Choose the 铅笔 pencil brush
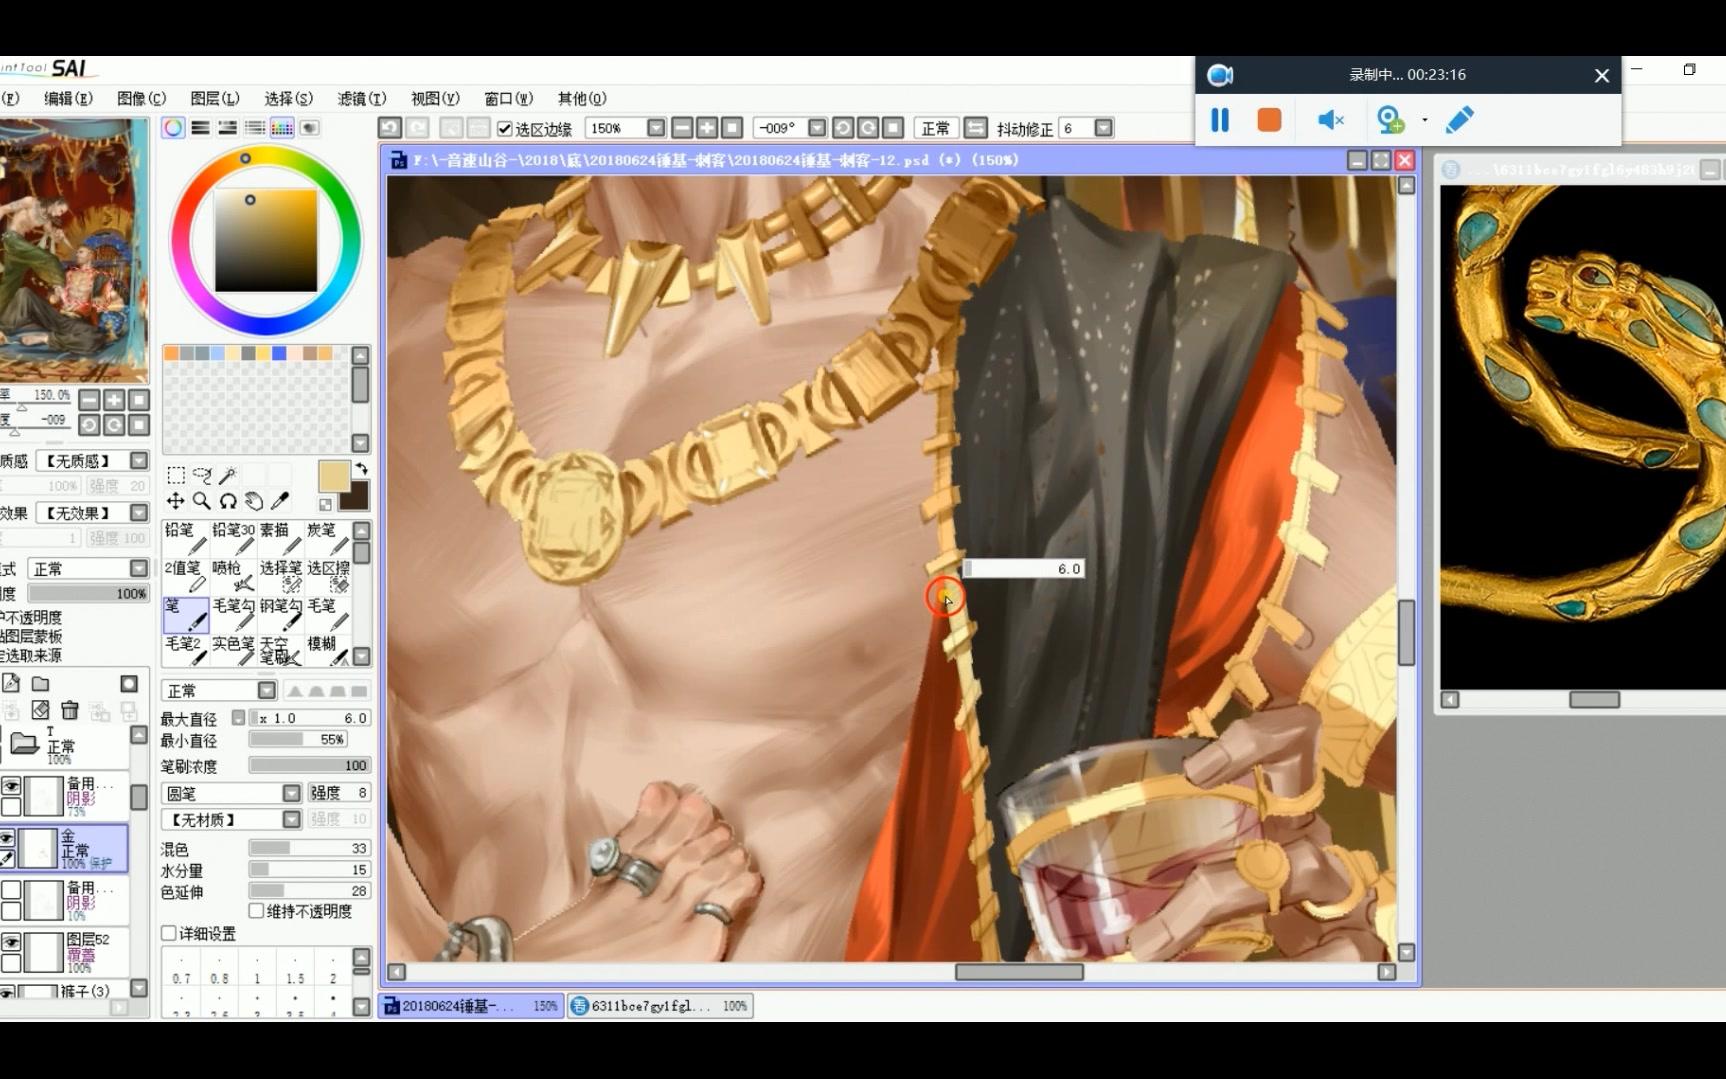Screen dimensions: 1726x1079 (x=186, y=537)
